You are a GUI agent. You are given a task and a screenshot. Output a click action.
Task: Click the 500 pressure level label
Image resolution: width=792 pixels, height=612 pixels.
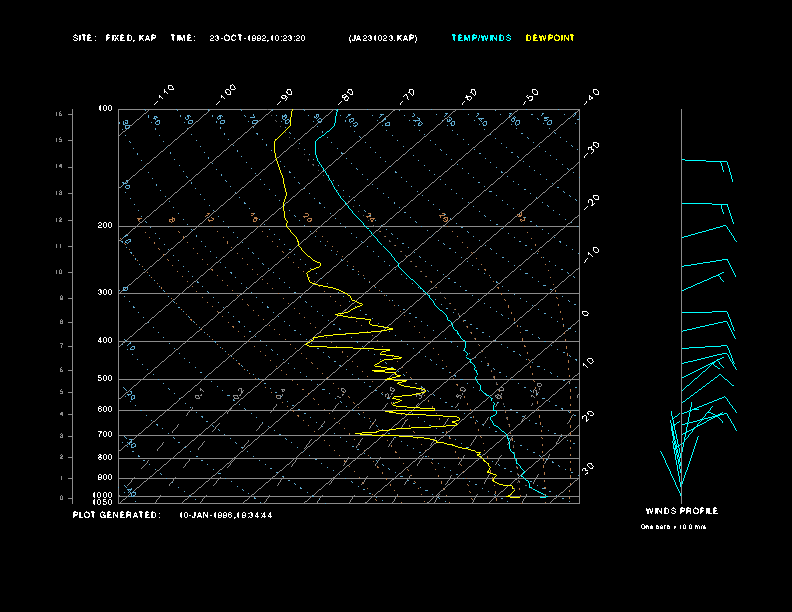[x=105, y=379]
